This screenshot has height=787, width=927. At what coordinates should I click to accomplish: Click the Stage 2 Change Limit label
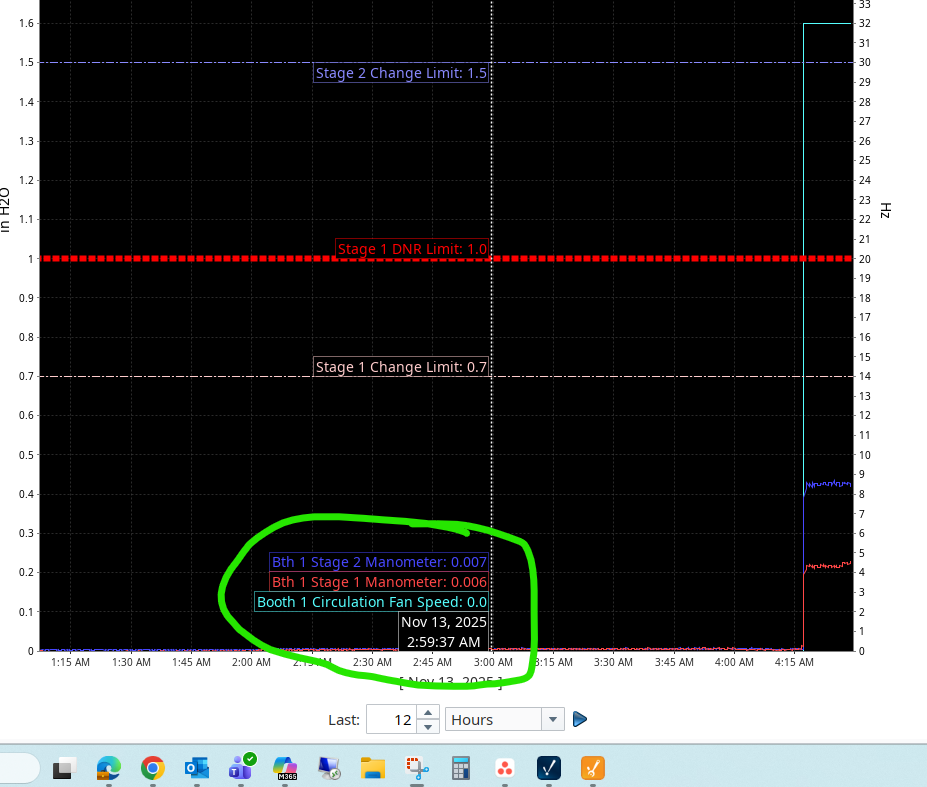401,73
